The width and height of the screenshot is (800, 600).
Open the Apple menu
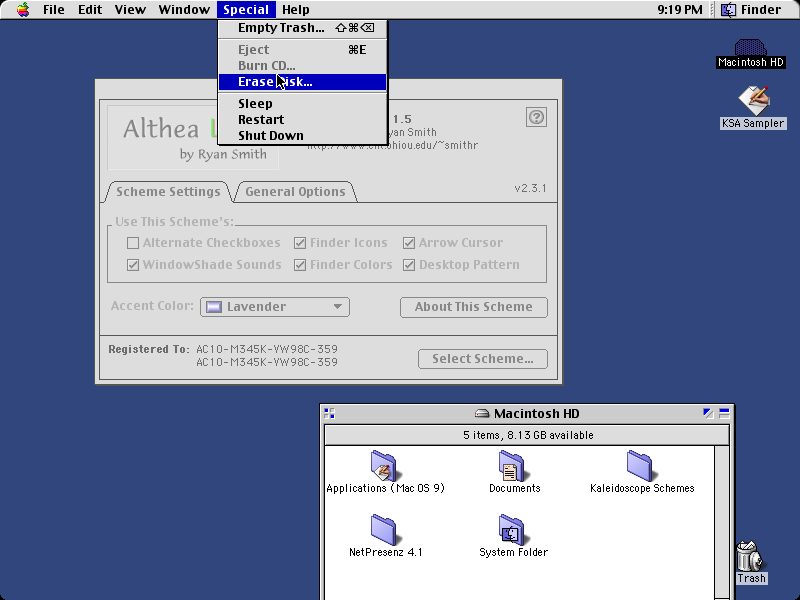click(23, 10)
